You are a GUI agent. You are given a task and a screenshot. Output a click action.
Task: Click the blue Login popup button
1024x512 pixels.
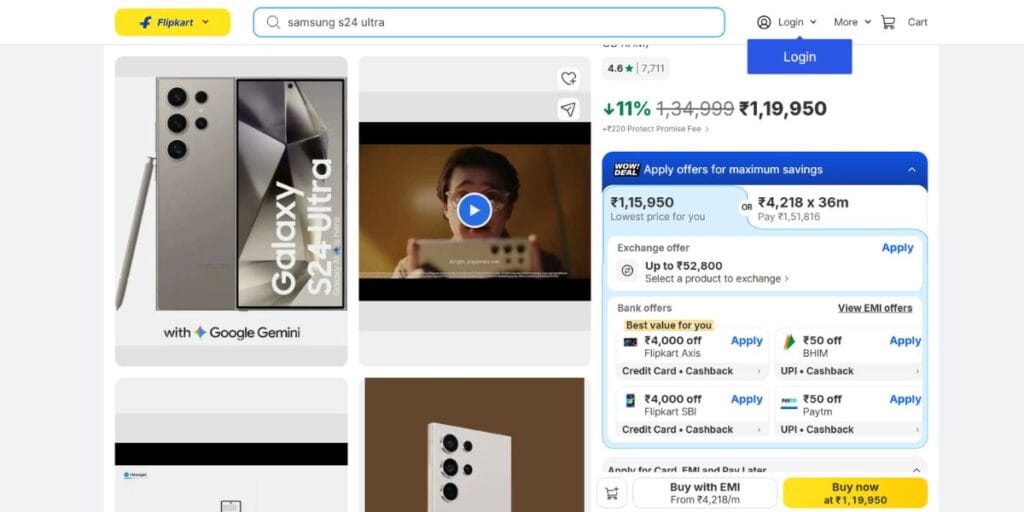click(799, 57)
